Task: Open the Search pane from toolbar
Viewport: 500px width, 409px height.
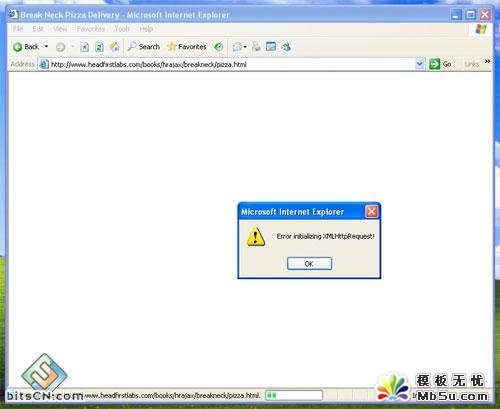Action: (144, 47)
